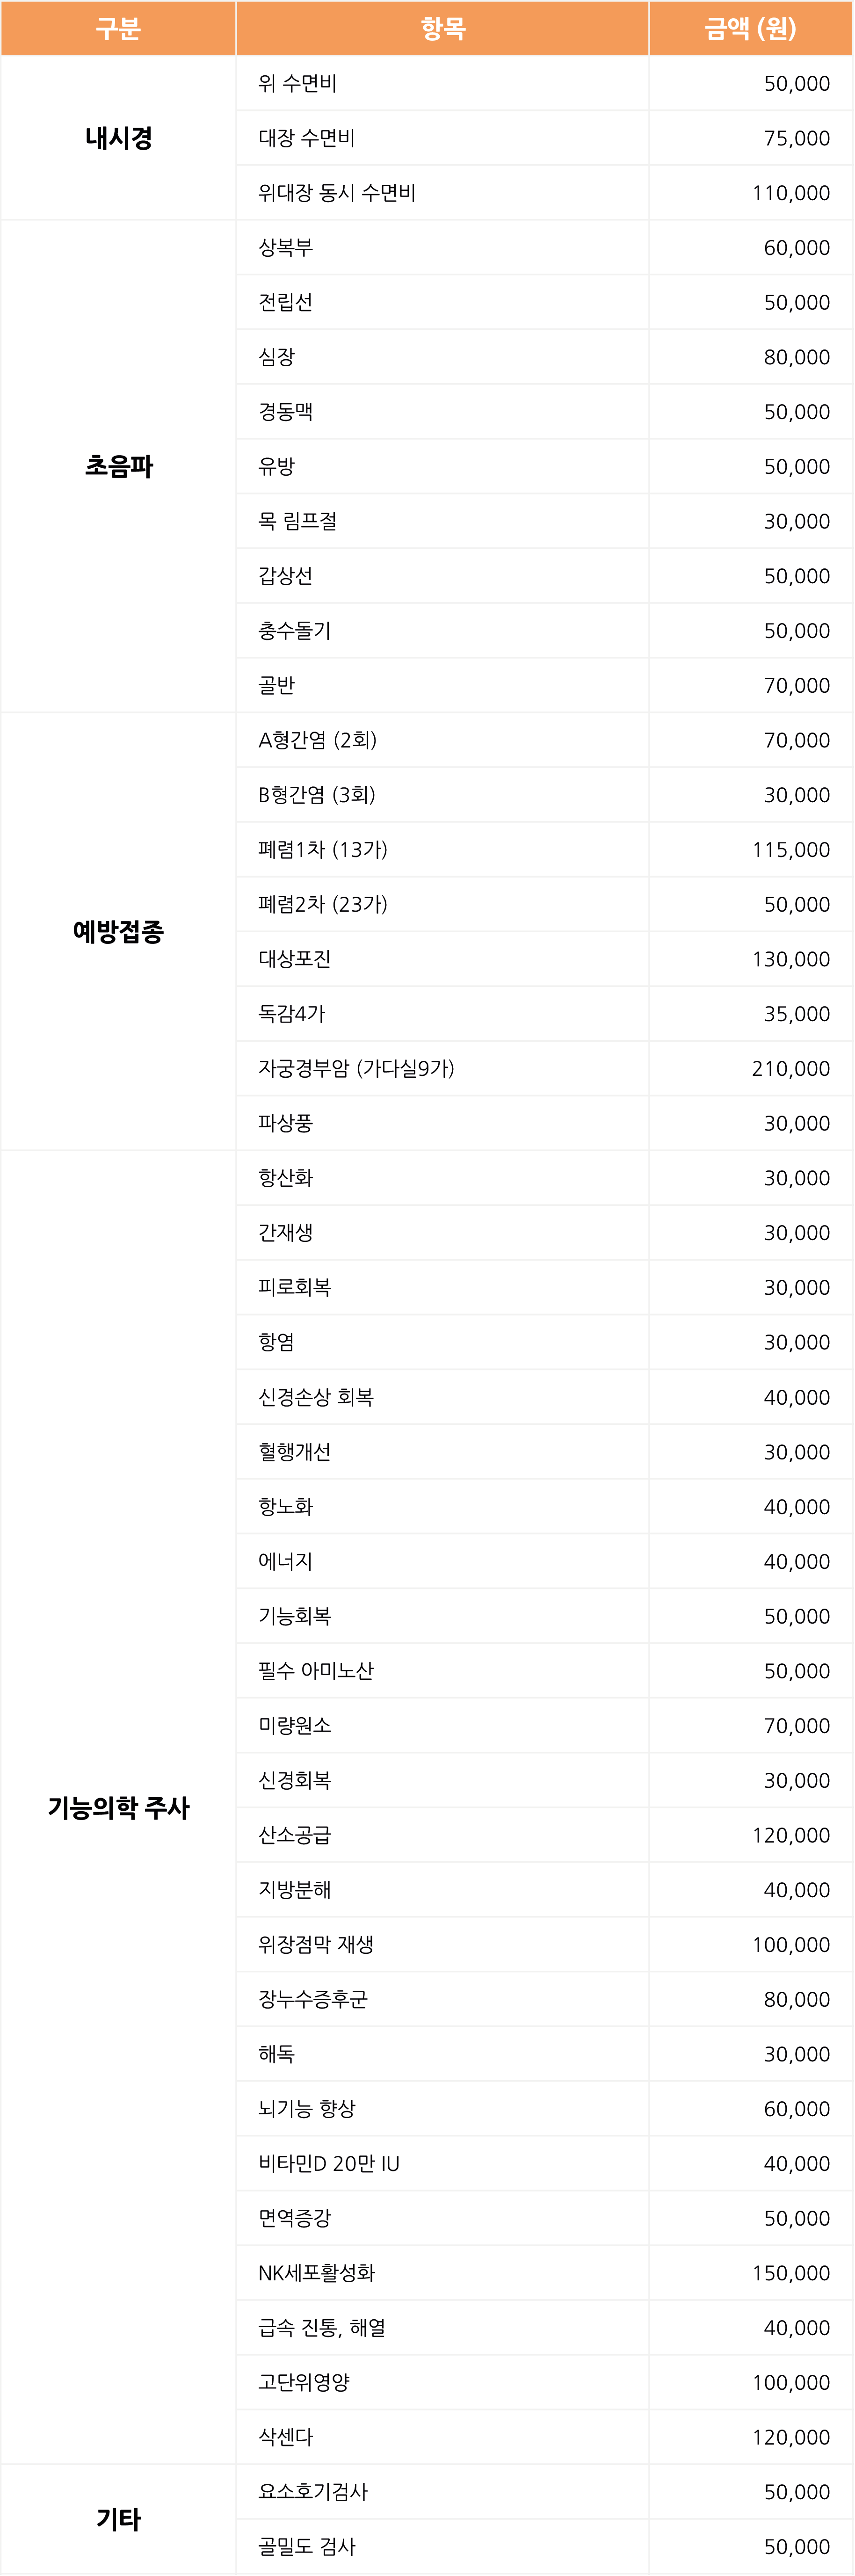Select the 초음파 category cell
Image resolution: width=855 pixels, height=2576 pixels.
tap(118, 466)
